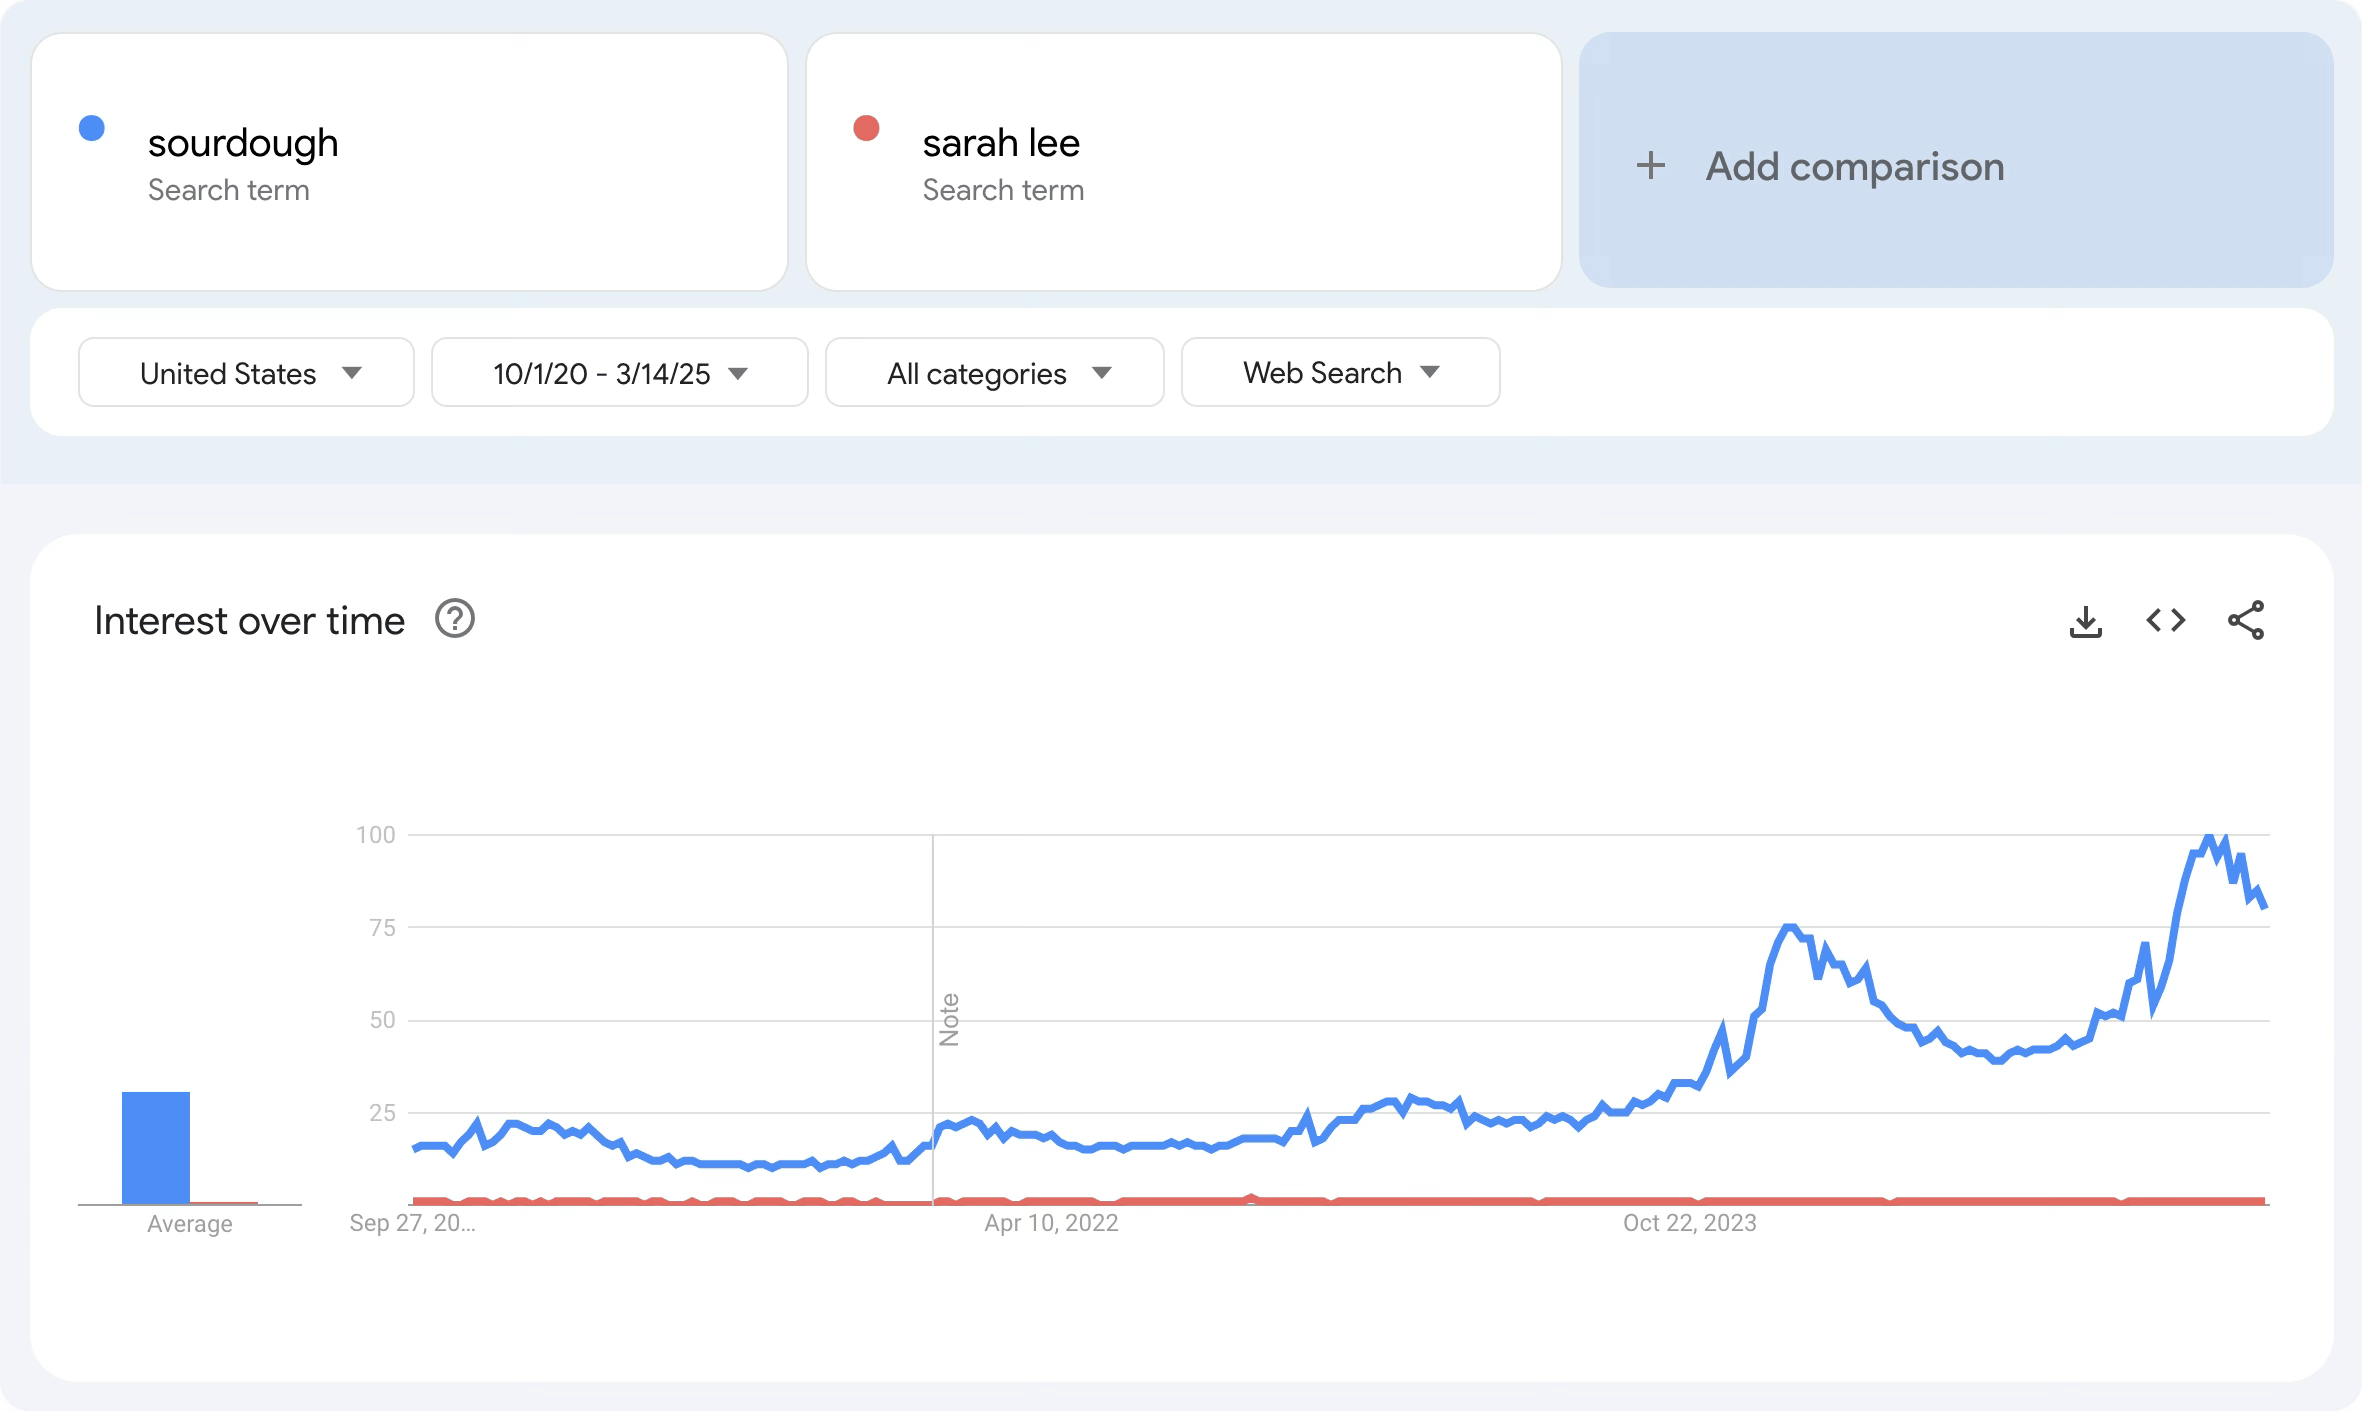Open the 10/1/20 - 3/14/25 date dropdown
This screenshot has height=1411, width=2362.
point(619,373)
